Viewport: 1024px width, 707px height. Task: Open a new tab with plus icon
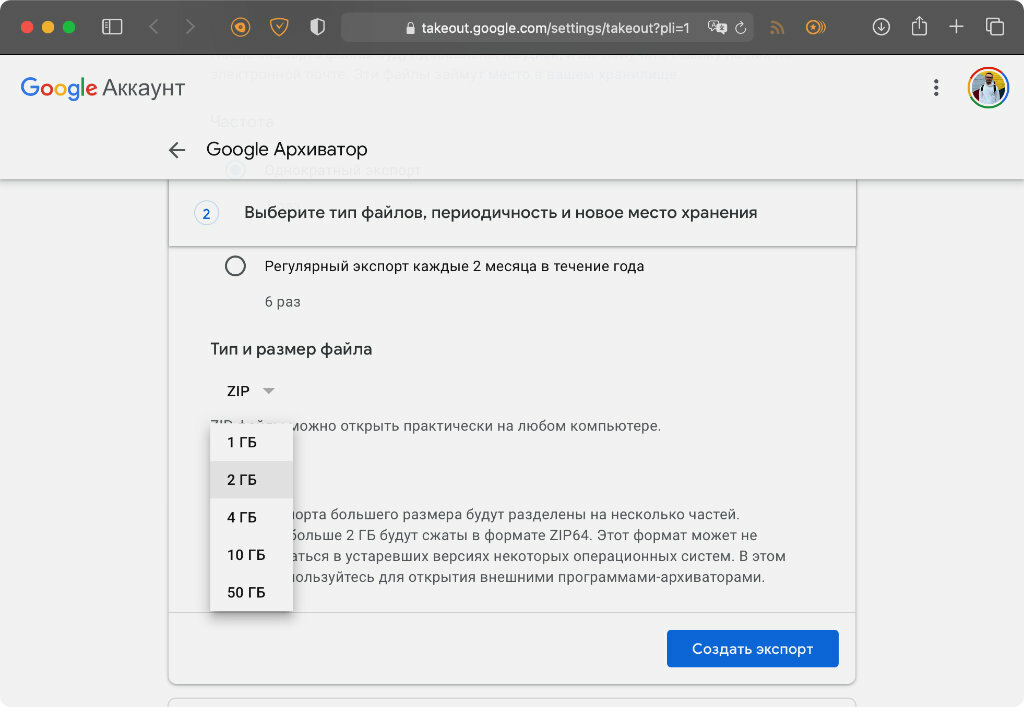pyautogui.click(x=956, y=27)
